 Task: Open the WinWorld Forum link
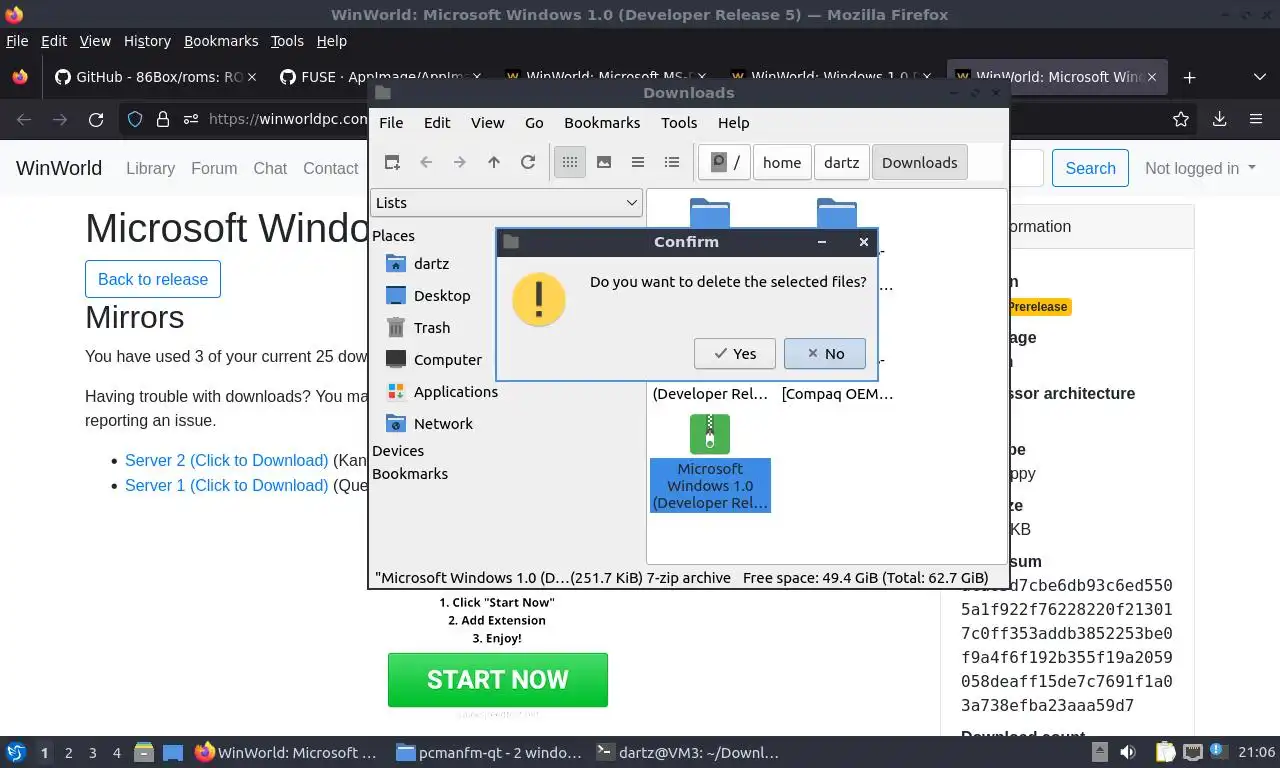[x=214, y=168]
